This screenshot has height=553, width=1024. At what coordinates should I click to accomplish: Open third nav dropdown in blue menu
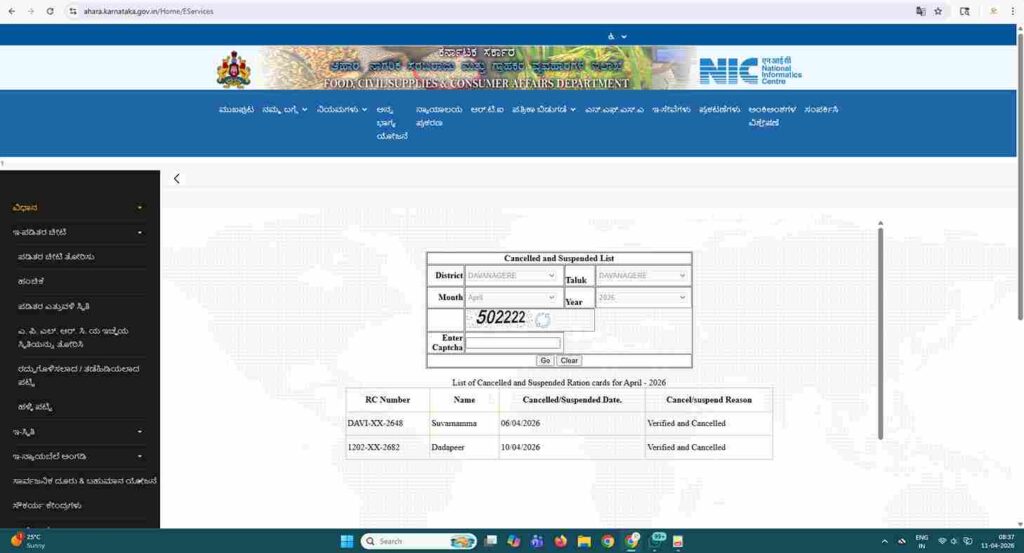(342, 110)
